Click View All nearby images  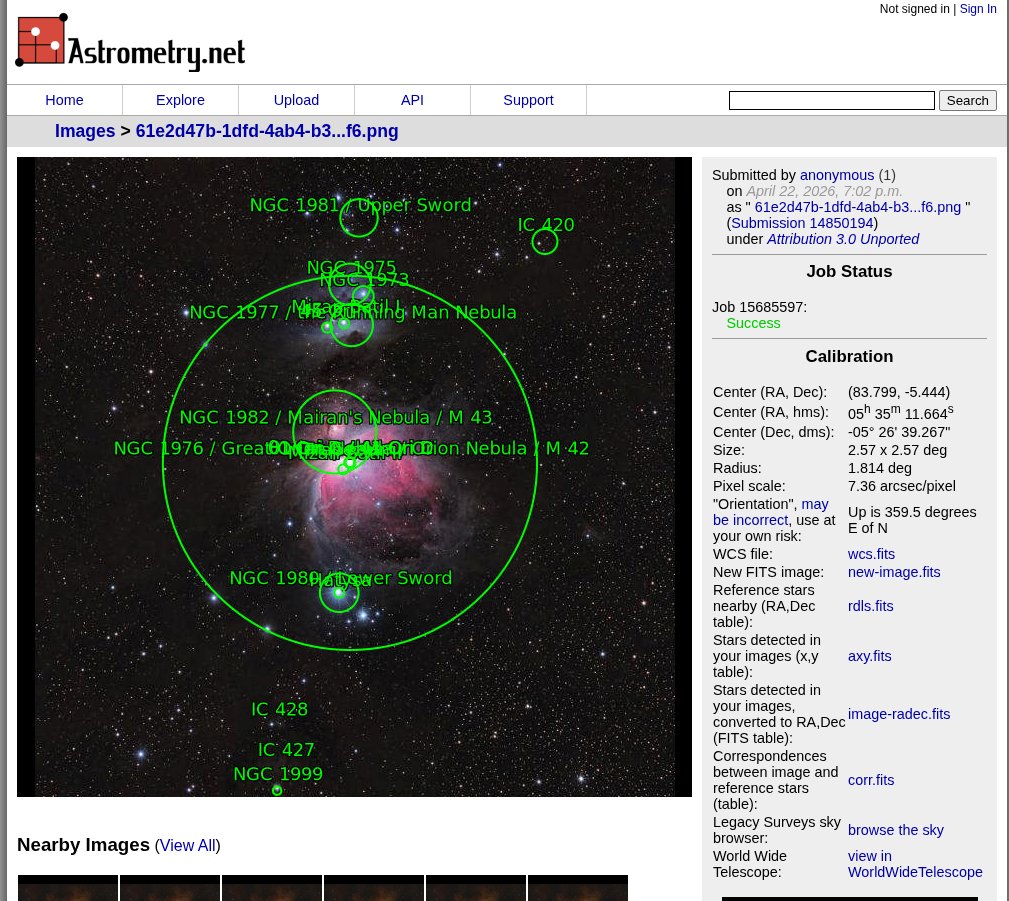[187, 845]
